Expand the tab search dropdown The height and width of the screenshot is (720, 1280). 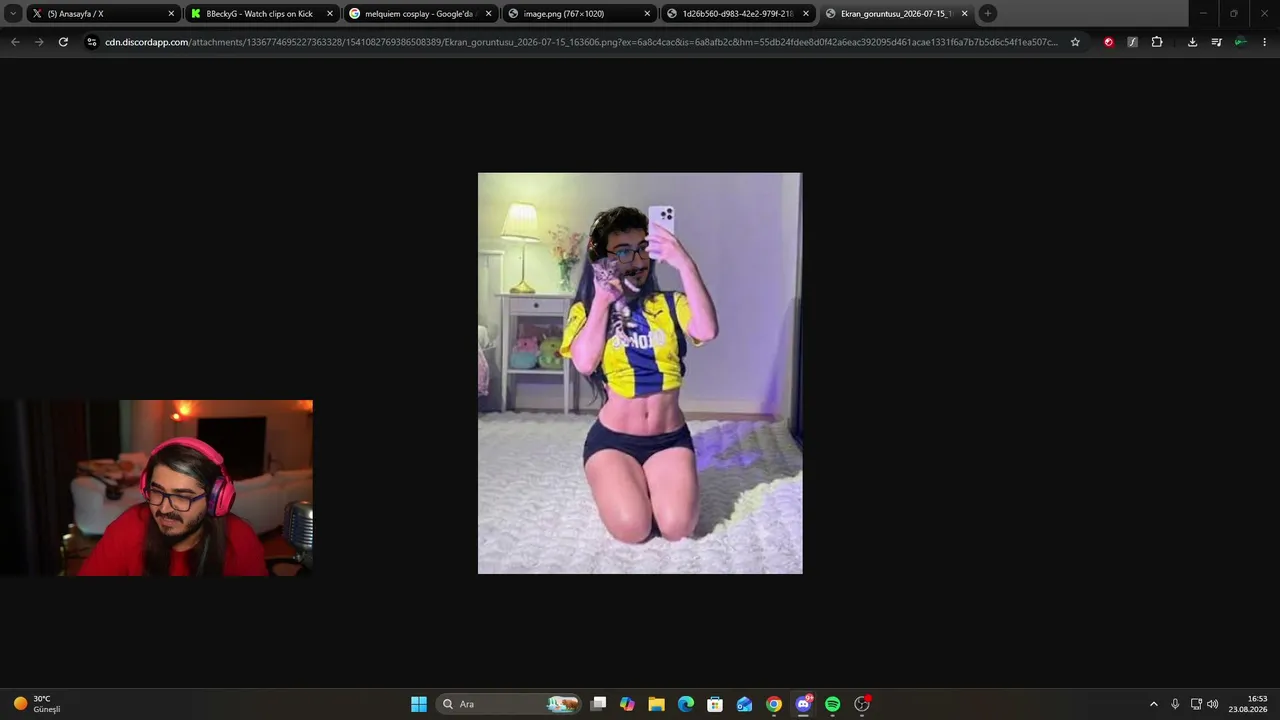[x=13, y=14]
